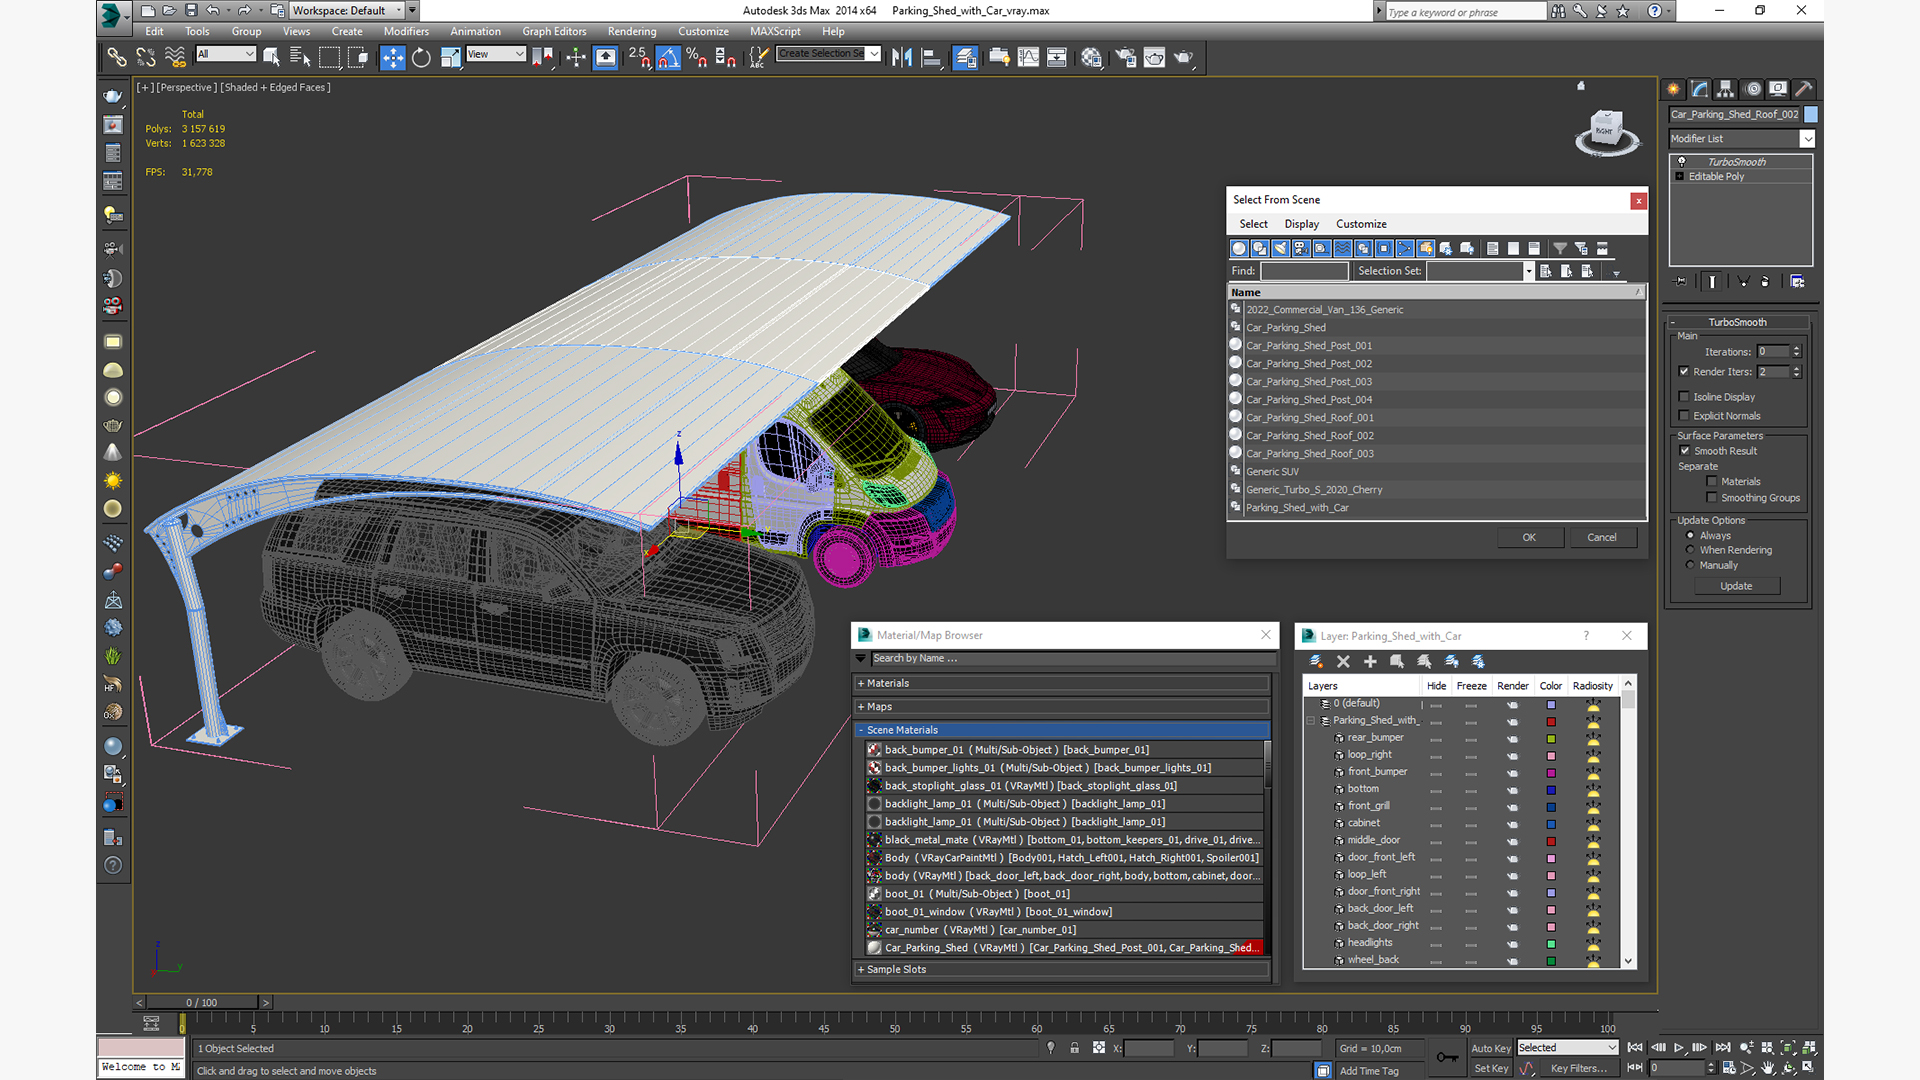
Task: Click Play Animation button
Action: pos(1679,1047)
